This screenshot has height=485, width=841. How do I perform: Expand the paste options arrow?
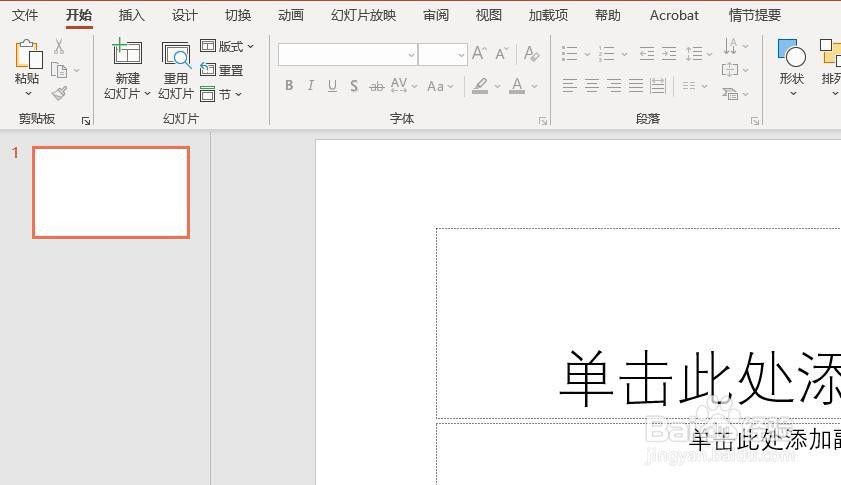click(x=28, y=93)
